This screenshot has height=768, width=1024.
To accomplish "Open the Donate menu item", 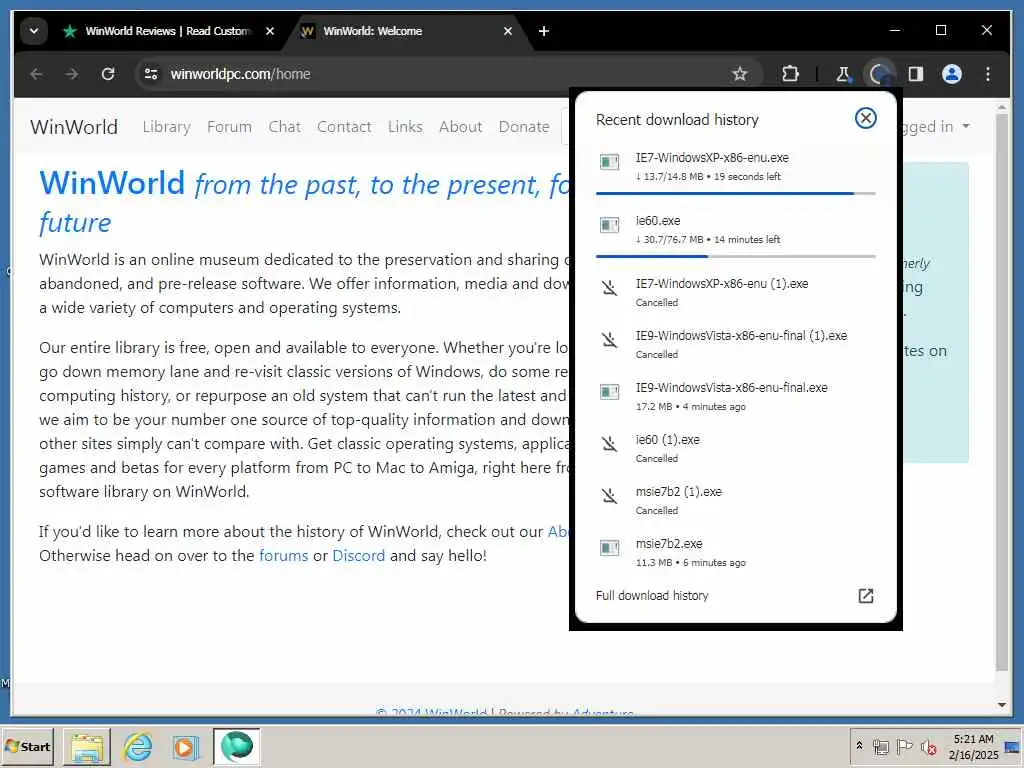I will click(524, 127).
